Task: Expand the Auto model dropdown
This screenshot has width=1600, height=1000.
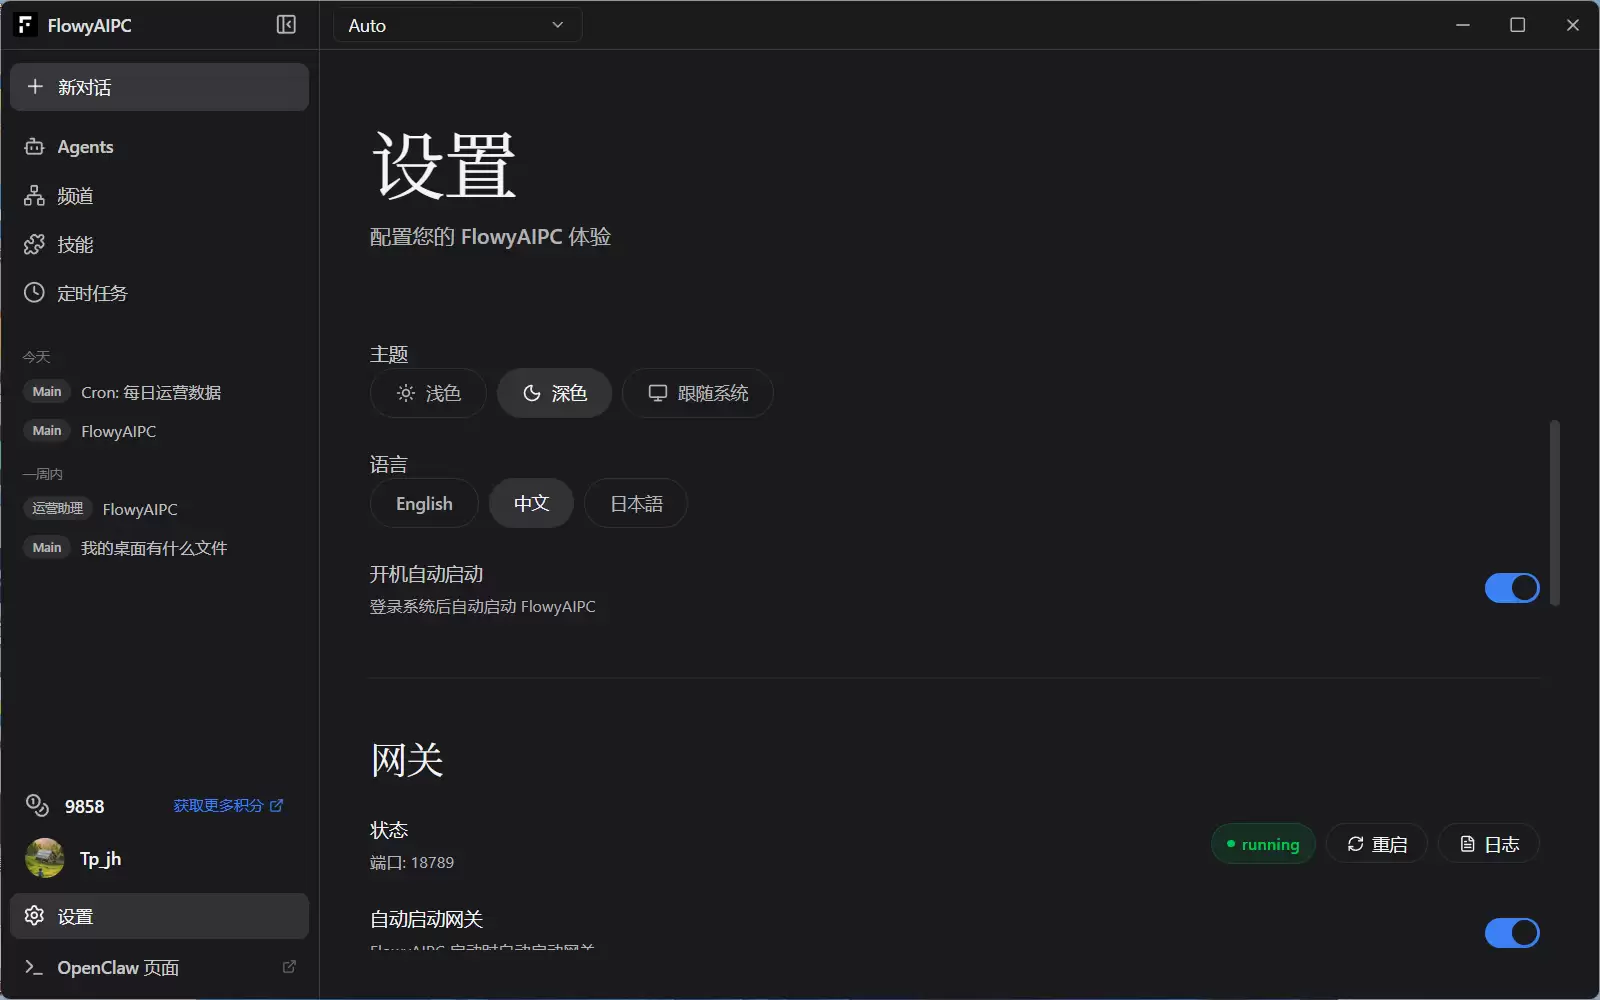Action: 457,25
